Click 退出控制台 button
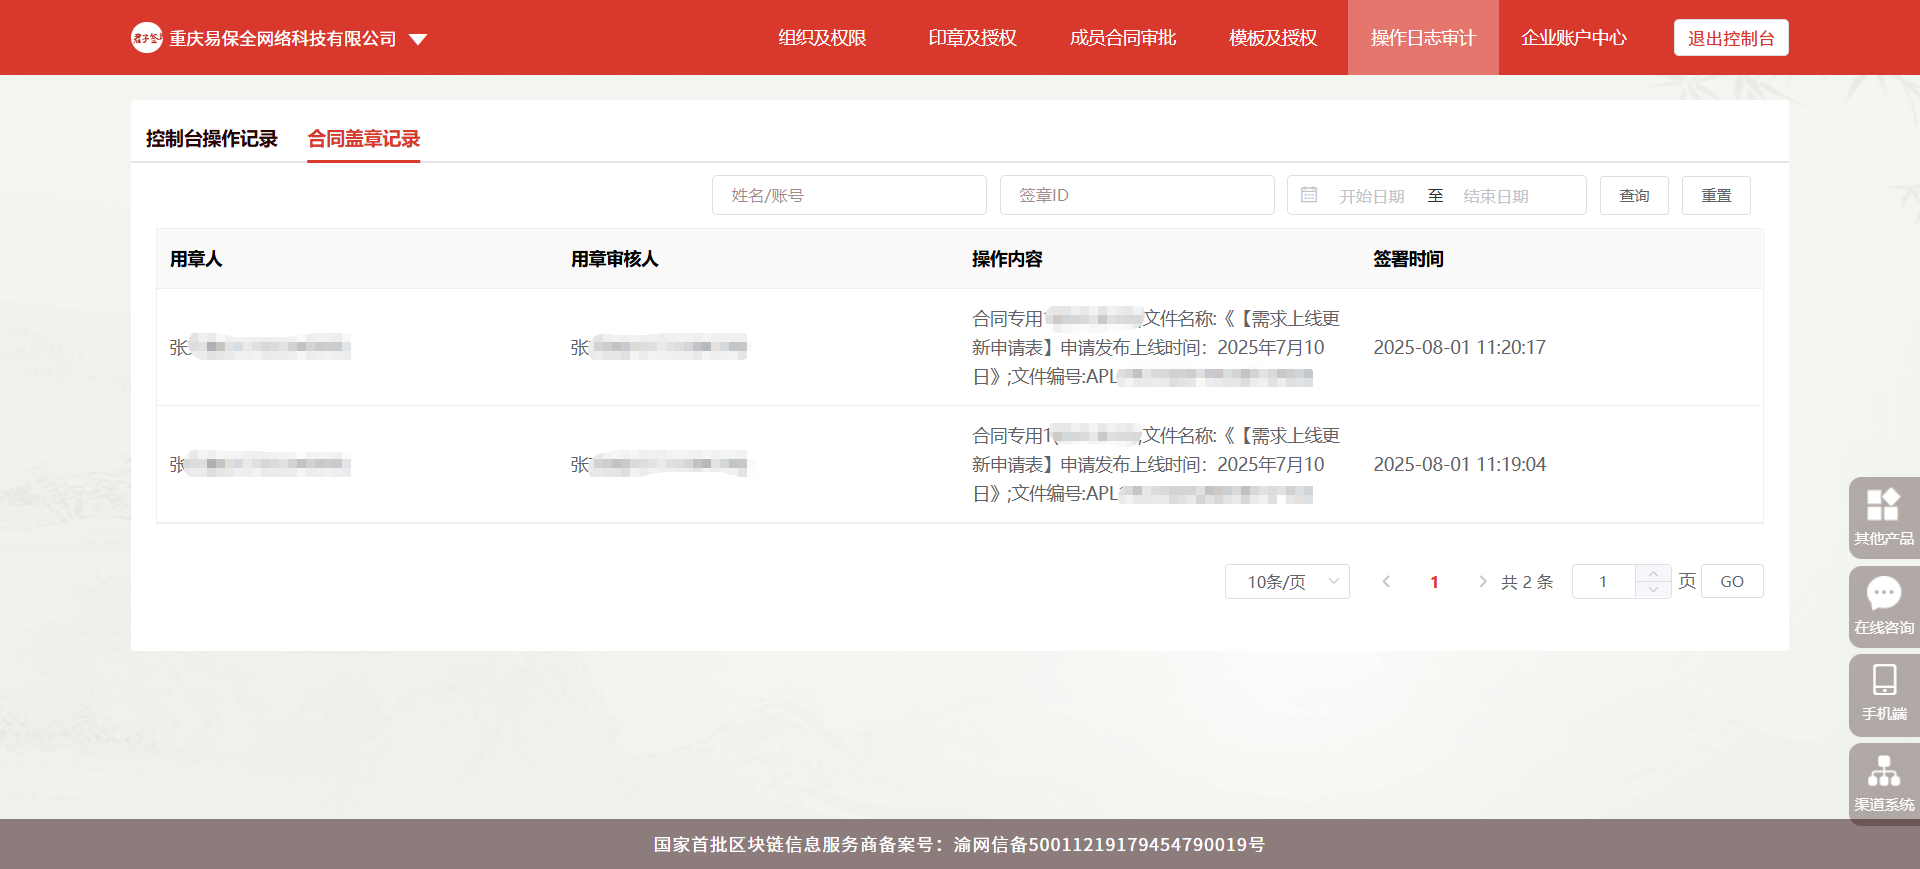Image resolution: width=1920 pixels, height=869 pixels. (1731, 38)
